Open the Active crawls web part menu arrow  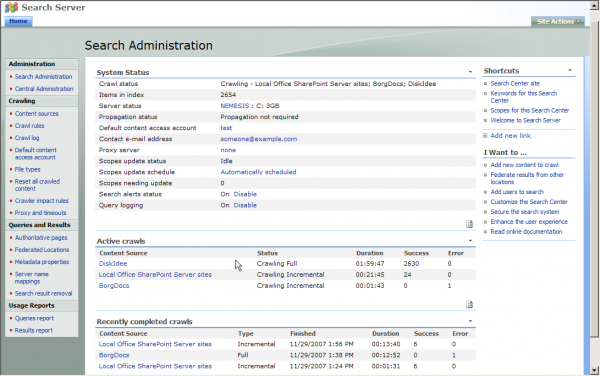click(470, 241)
